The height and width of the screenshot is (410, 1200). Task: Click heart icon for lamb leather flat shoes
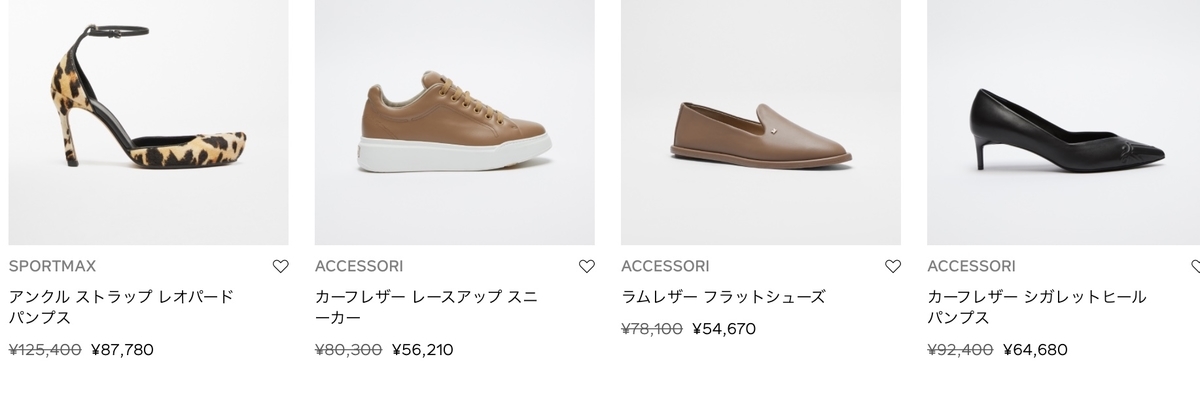click(893, 266)
